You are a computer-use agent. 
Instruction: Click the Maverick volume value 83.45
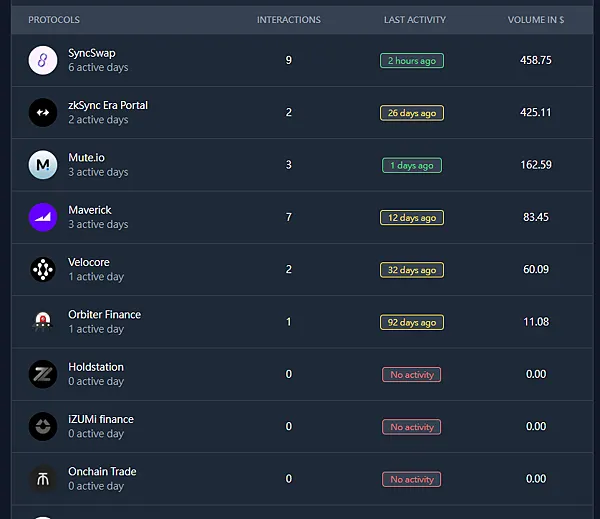(537, 217)
